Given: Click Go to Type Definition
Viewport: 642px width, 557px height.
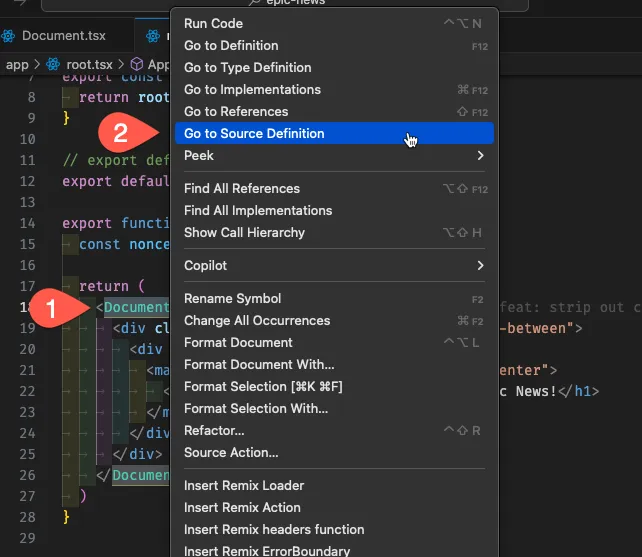Looking at the screenshot, I should [x=334, y=68].
